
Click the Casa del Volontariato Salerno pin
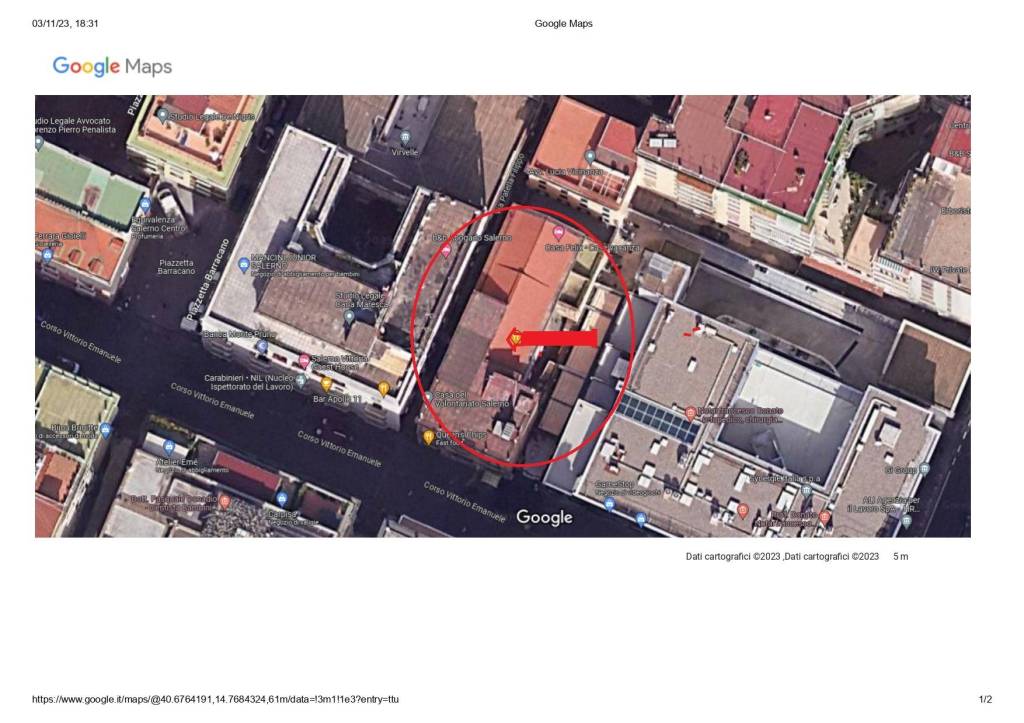point(428,396)
